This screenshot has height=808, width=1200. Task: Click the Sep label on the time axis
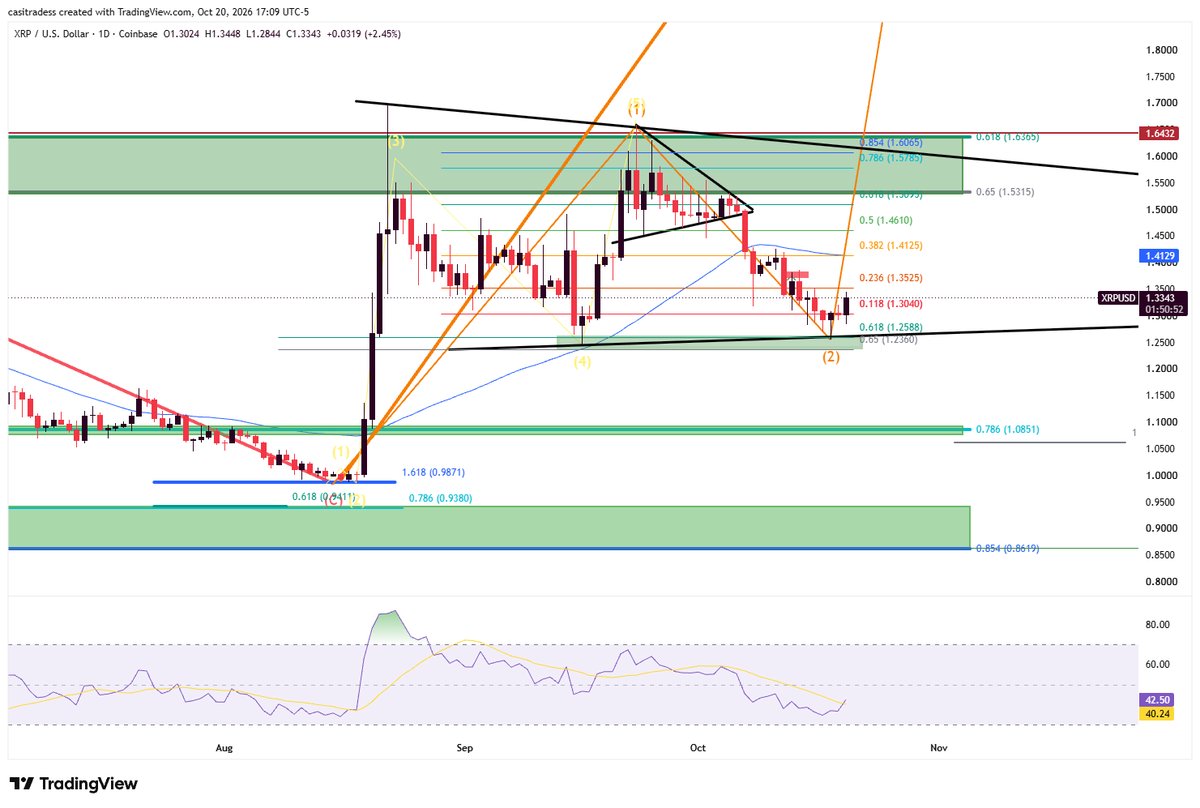pyautogui.click(x=464, y=746)
